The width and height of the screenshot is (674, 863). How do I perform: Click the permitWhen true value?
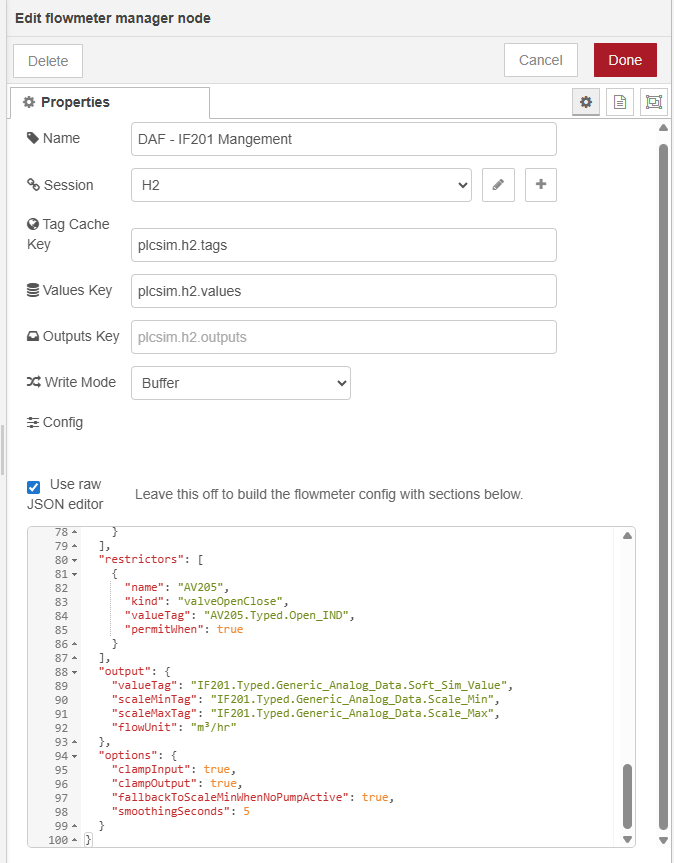click(230, 629)
